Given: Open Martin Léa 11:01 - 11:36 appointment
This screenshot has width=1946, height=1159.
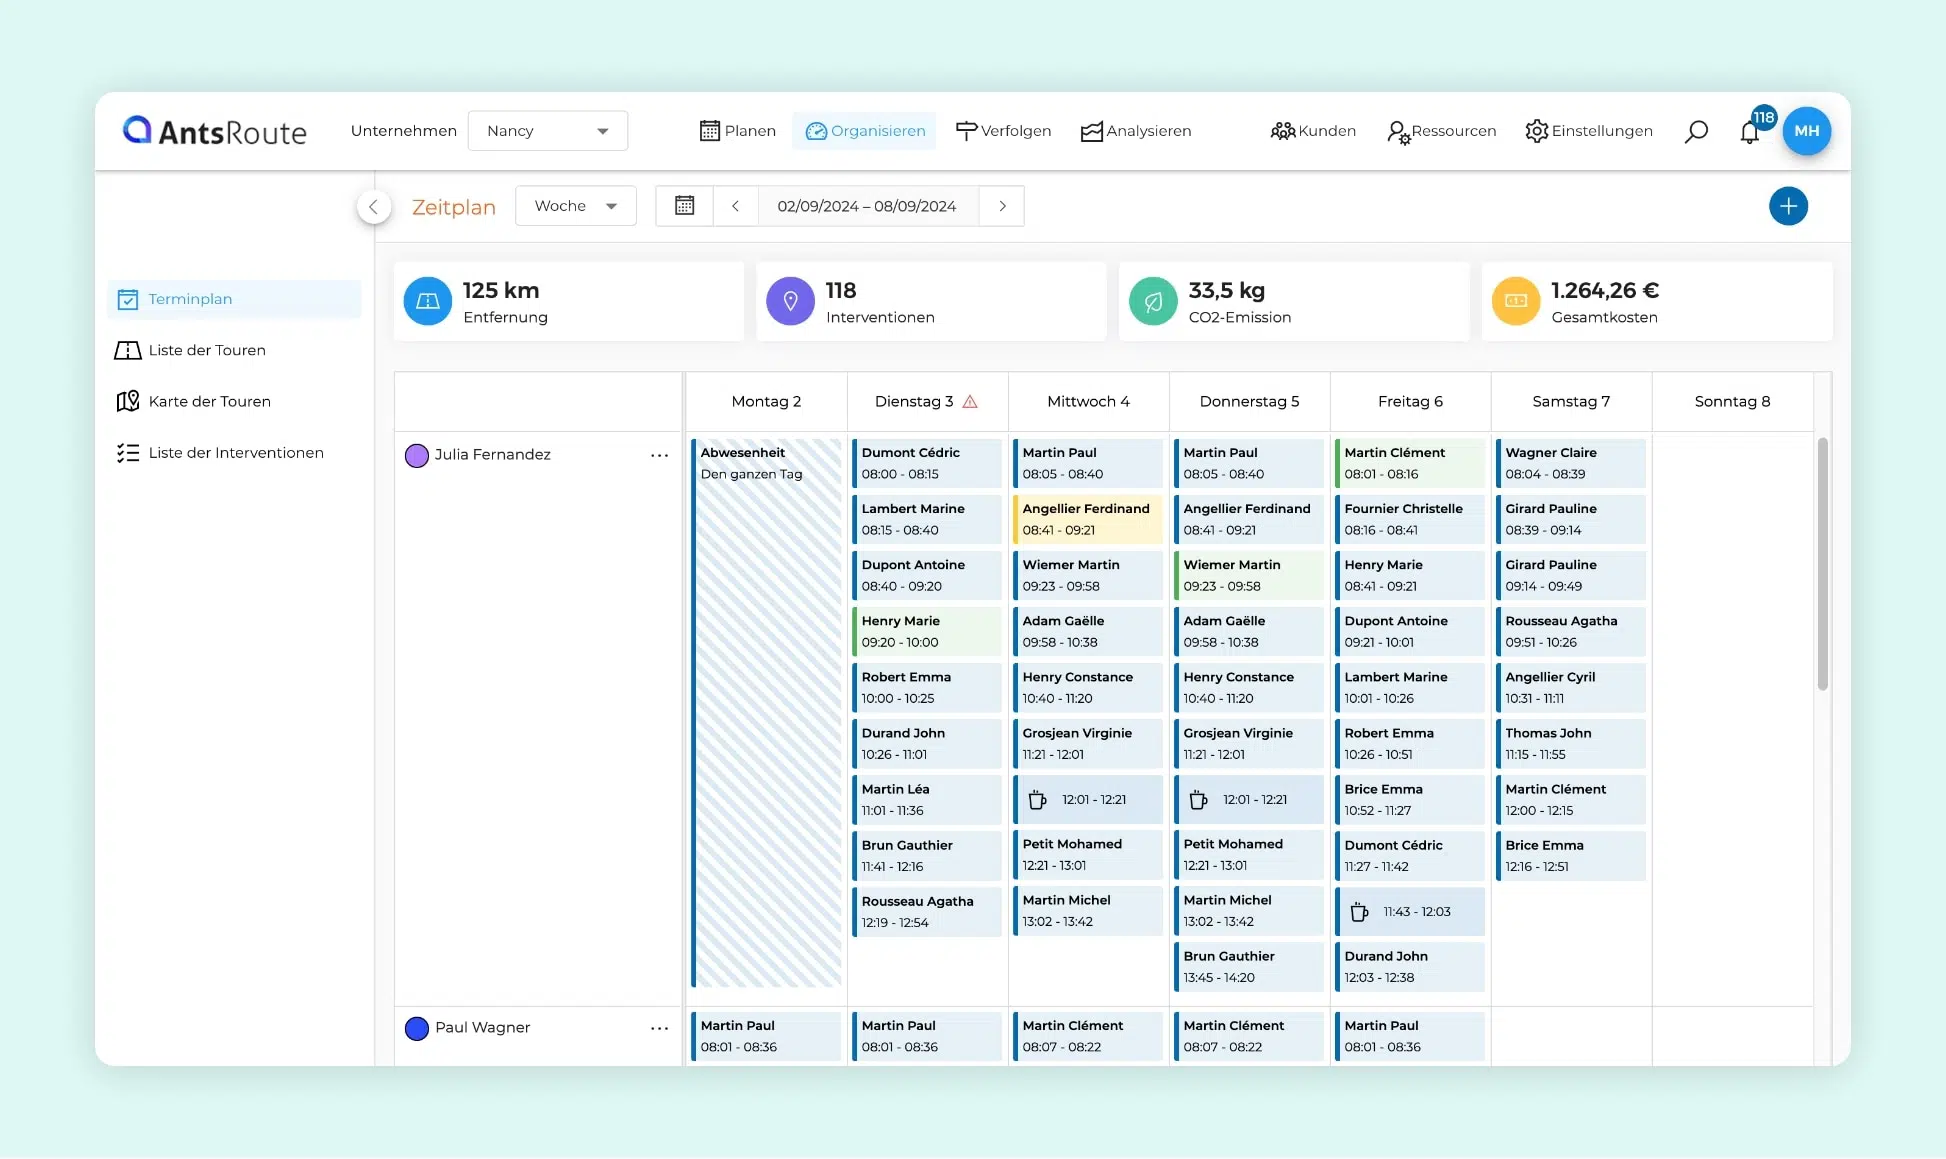Looking at the screenshot, I should (927, 799).
